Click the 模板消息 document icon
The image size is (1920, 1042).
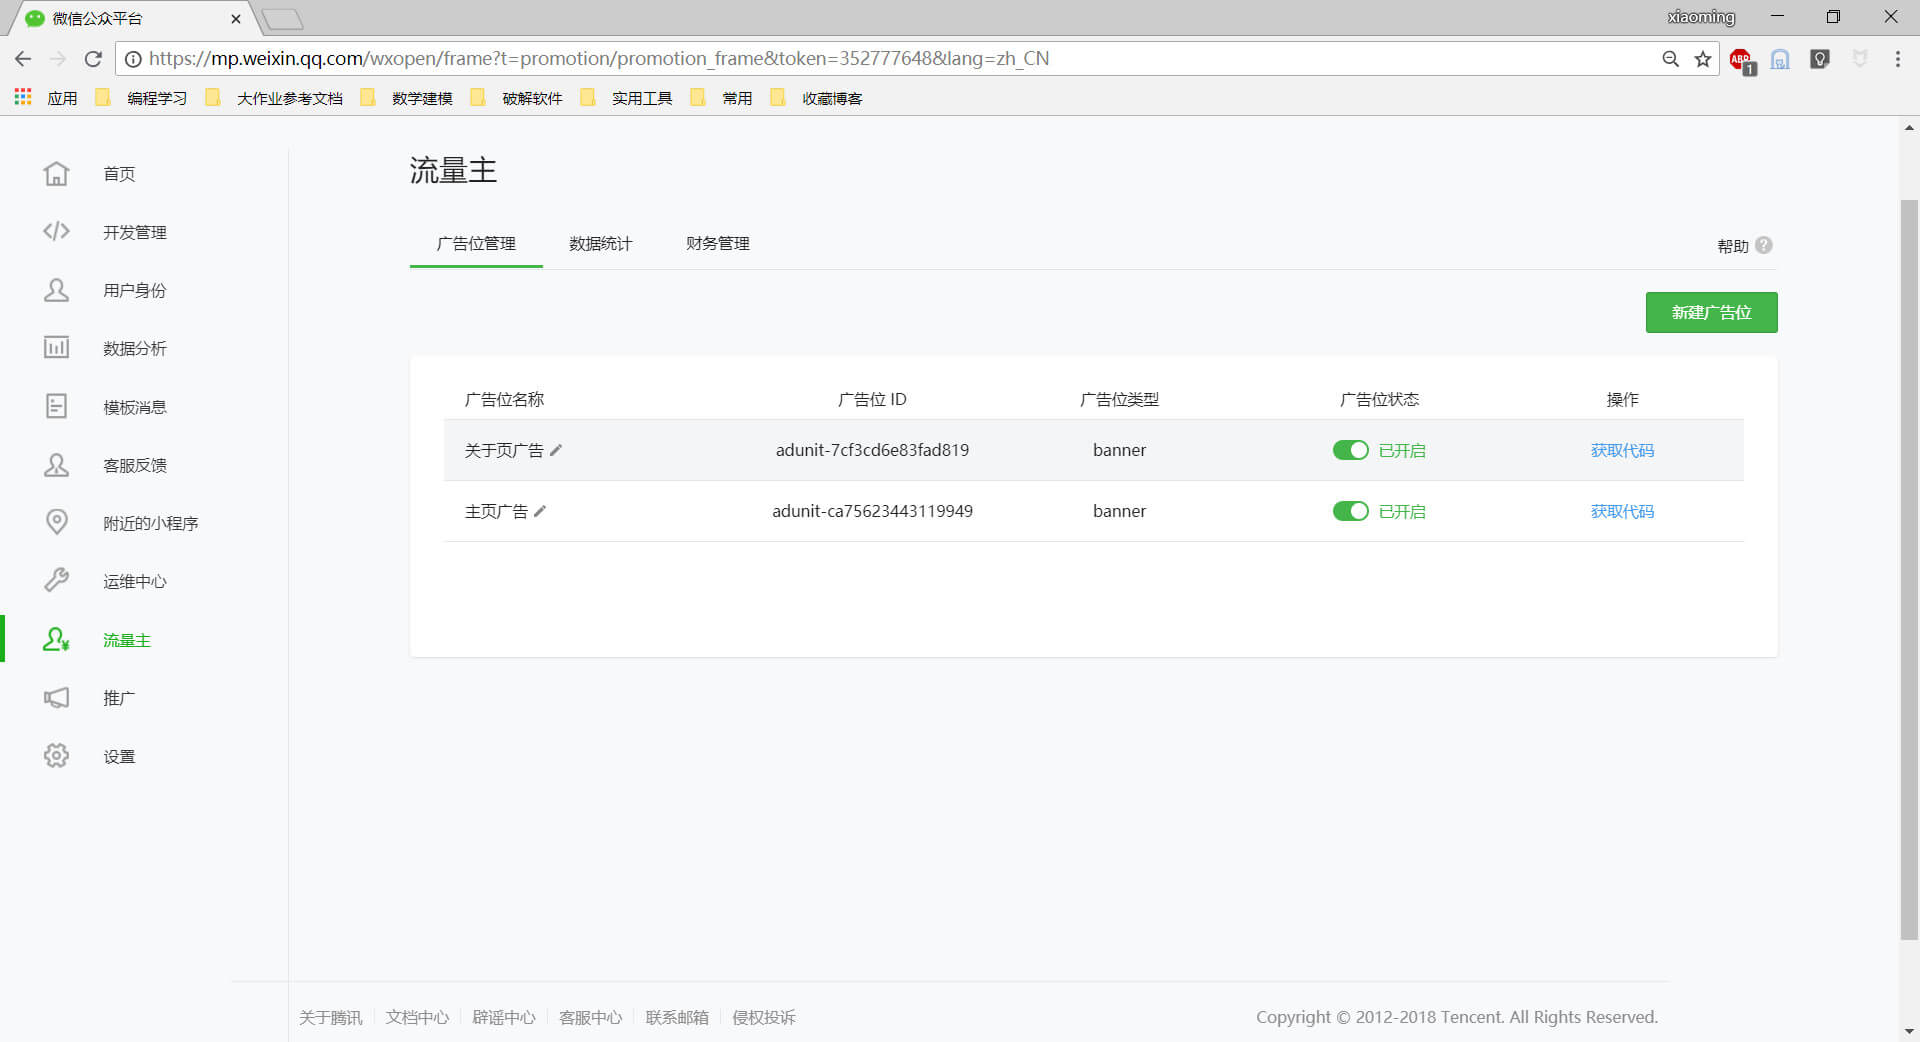56,406
